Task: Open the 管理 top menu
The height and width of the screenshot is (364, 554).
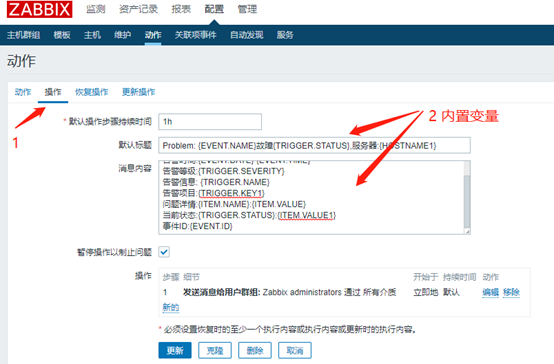Action: [247, 9]
